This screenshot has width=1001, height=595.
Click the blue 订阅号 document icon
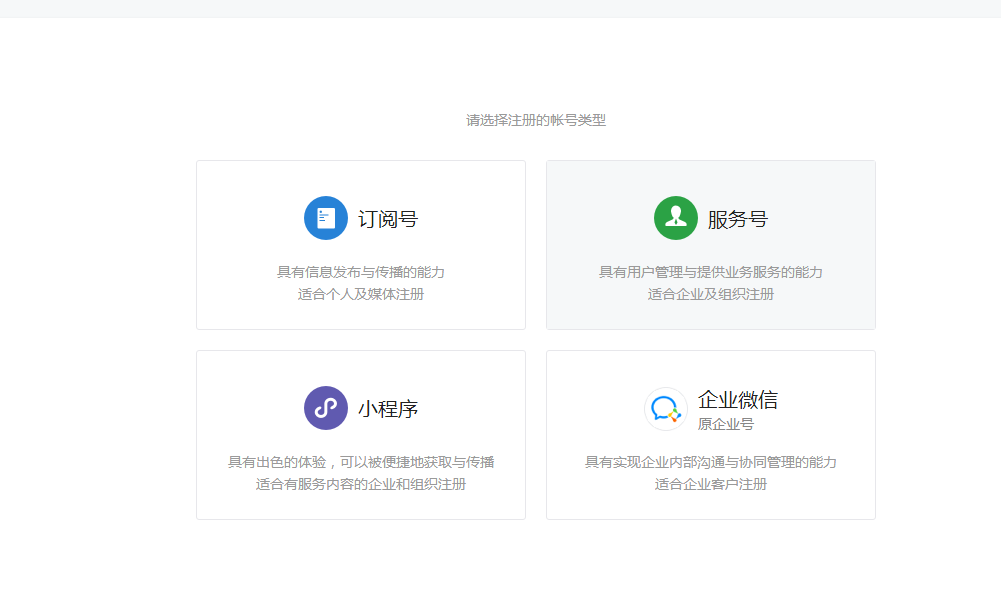pyautogui.click(x=326, y=218)
